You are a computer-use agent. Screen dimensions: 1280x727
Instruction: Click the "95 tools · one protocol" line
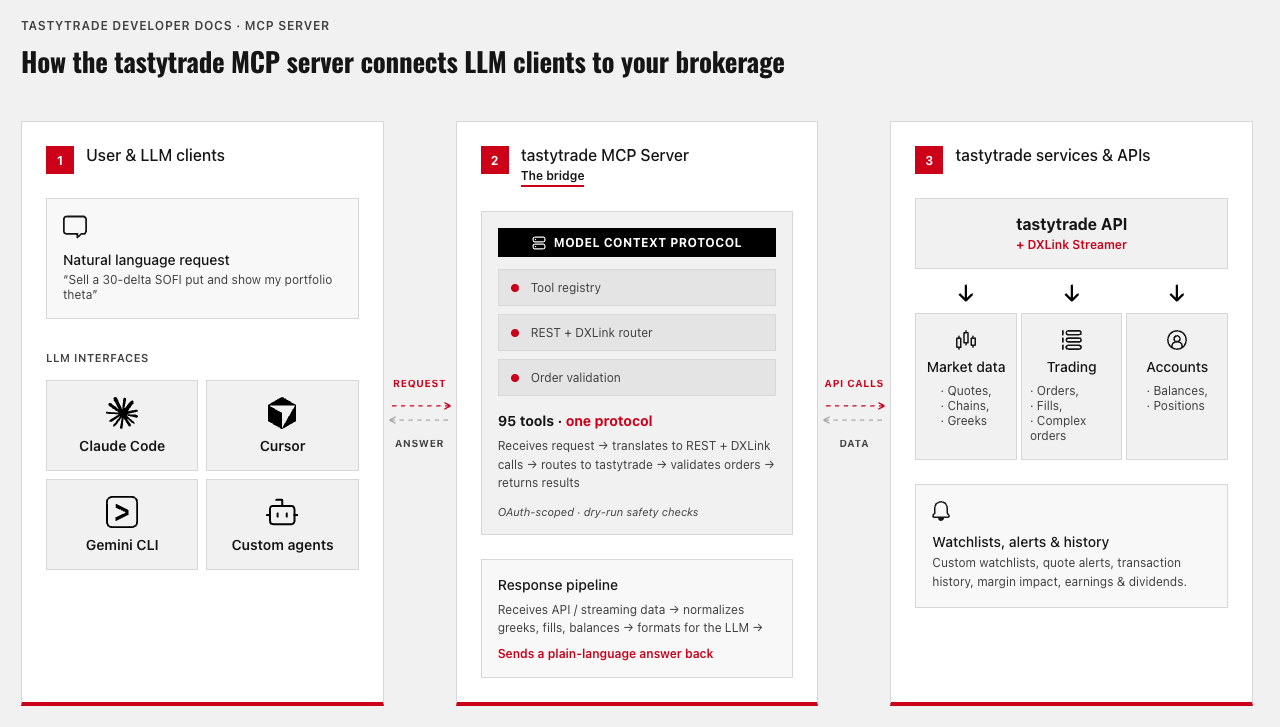coord(575,421)
